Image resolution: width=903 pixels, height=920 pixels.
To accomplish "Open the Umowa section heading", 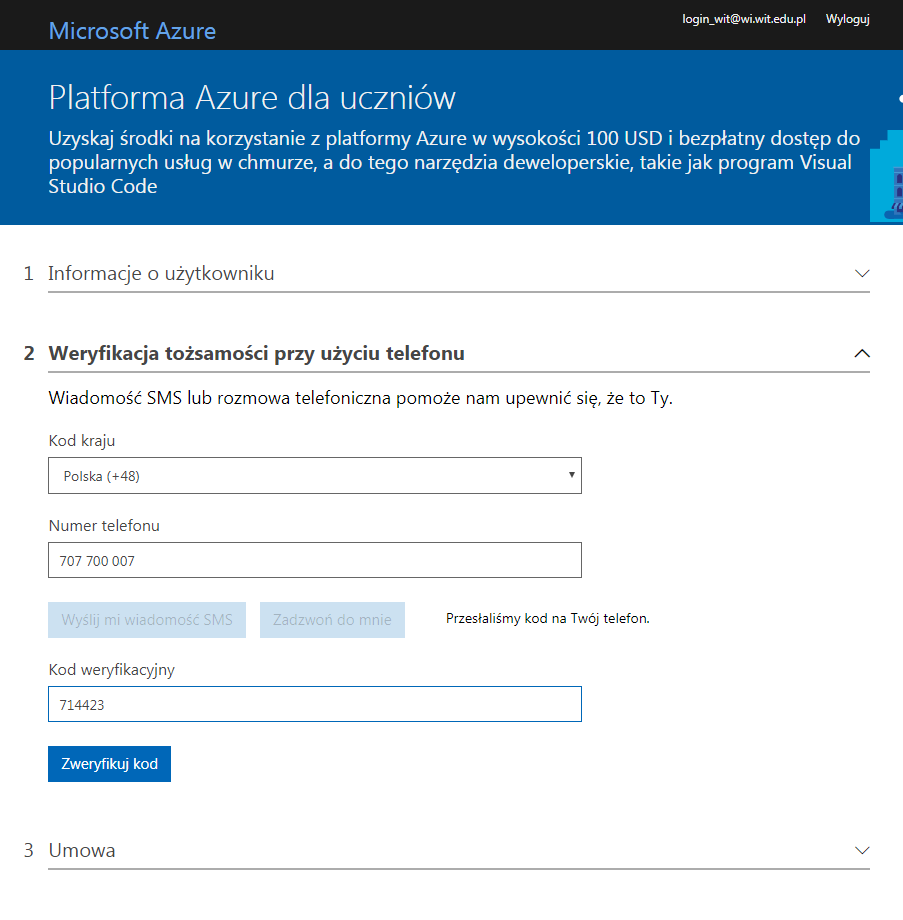I will tap(82, 850).
